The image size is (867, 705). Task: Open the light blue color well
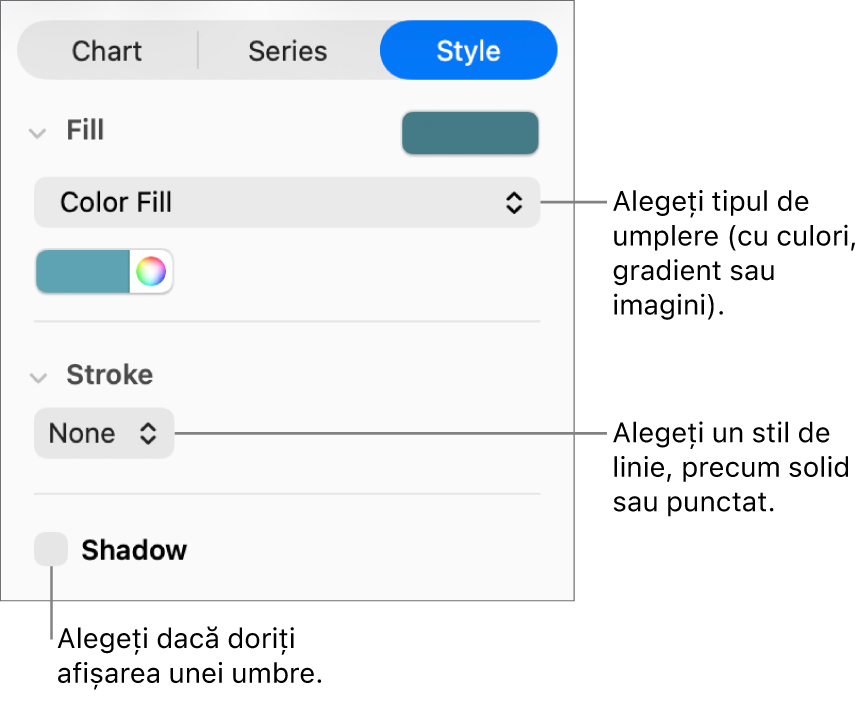(83, 271)
